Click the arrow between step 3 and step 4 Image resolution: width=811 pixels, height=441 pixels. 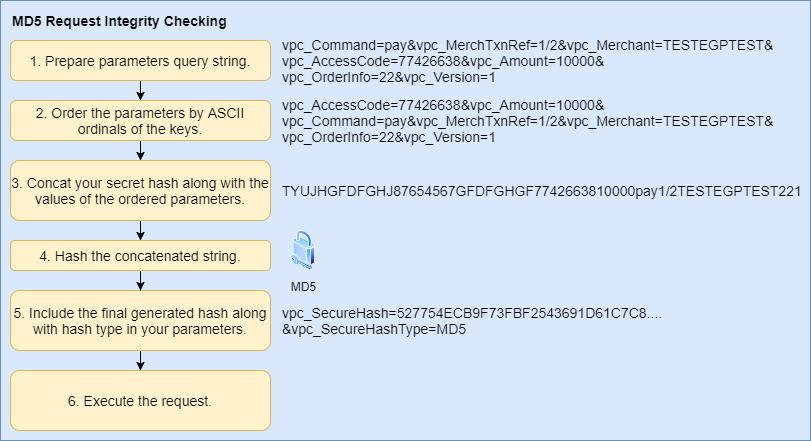[141, 231]
